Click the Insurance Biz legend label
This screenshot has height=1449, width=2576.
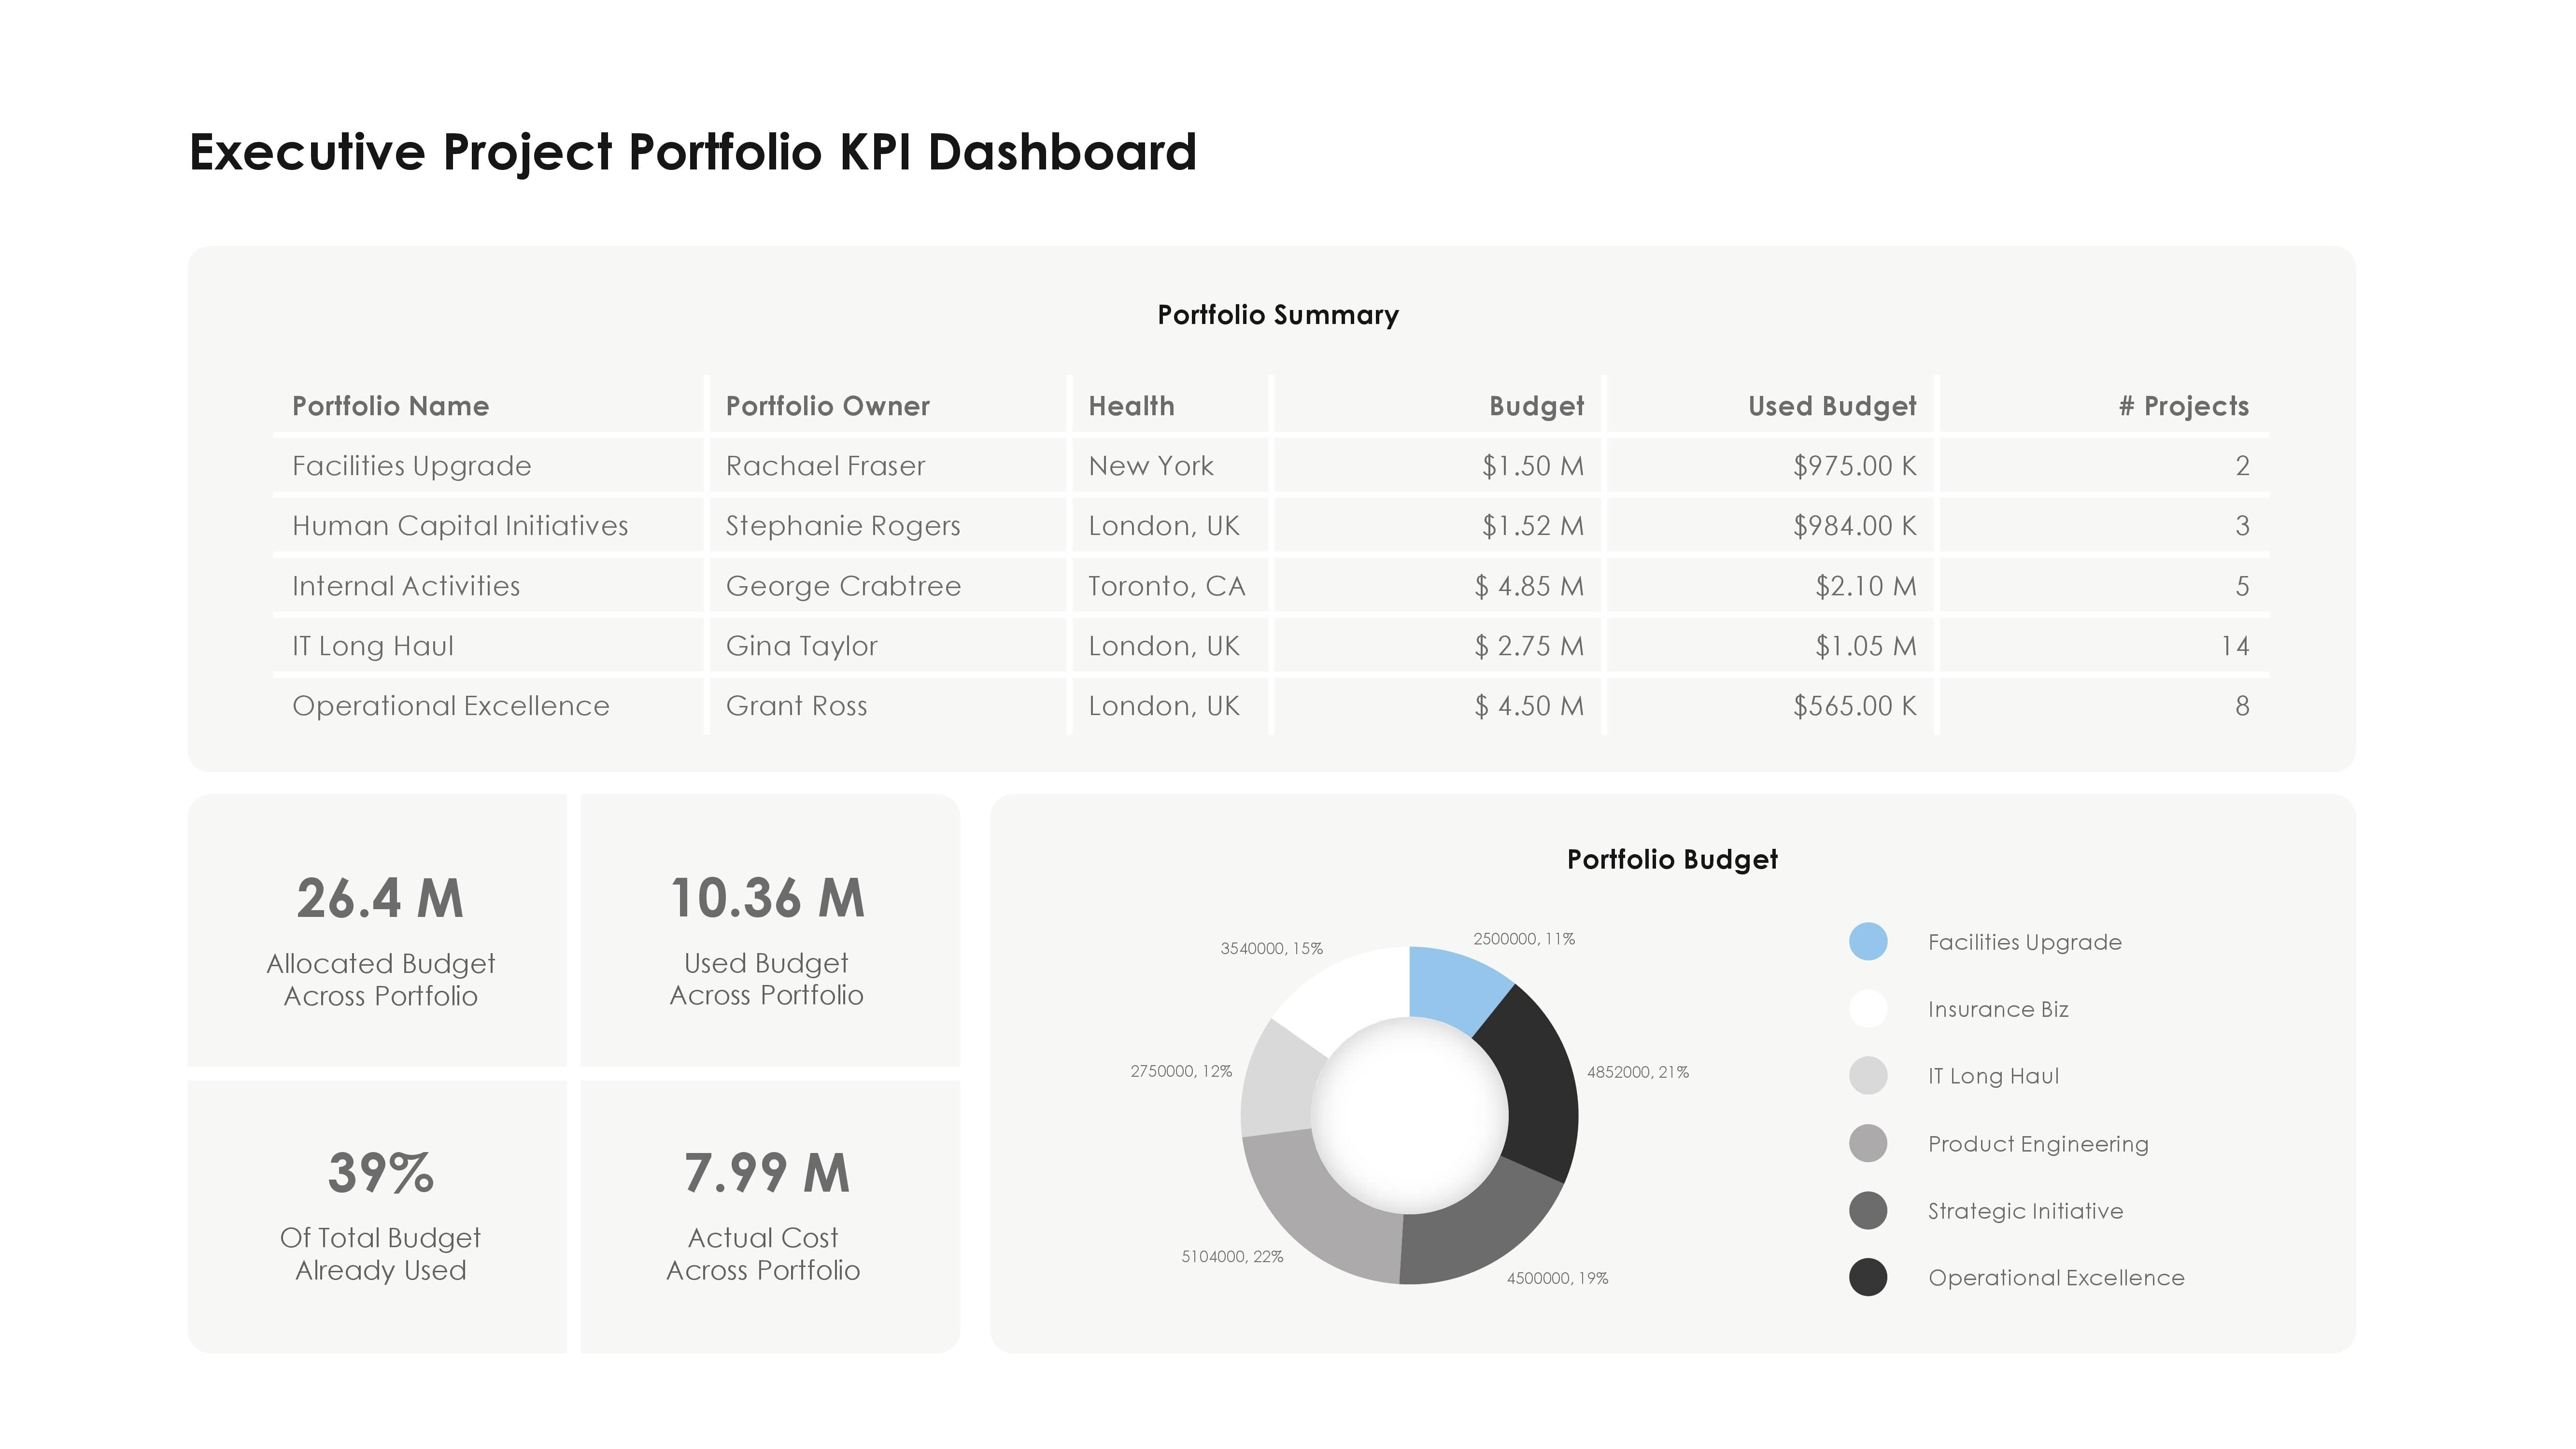[1998, 1009]
